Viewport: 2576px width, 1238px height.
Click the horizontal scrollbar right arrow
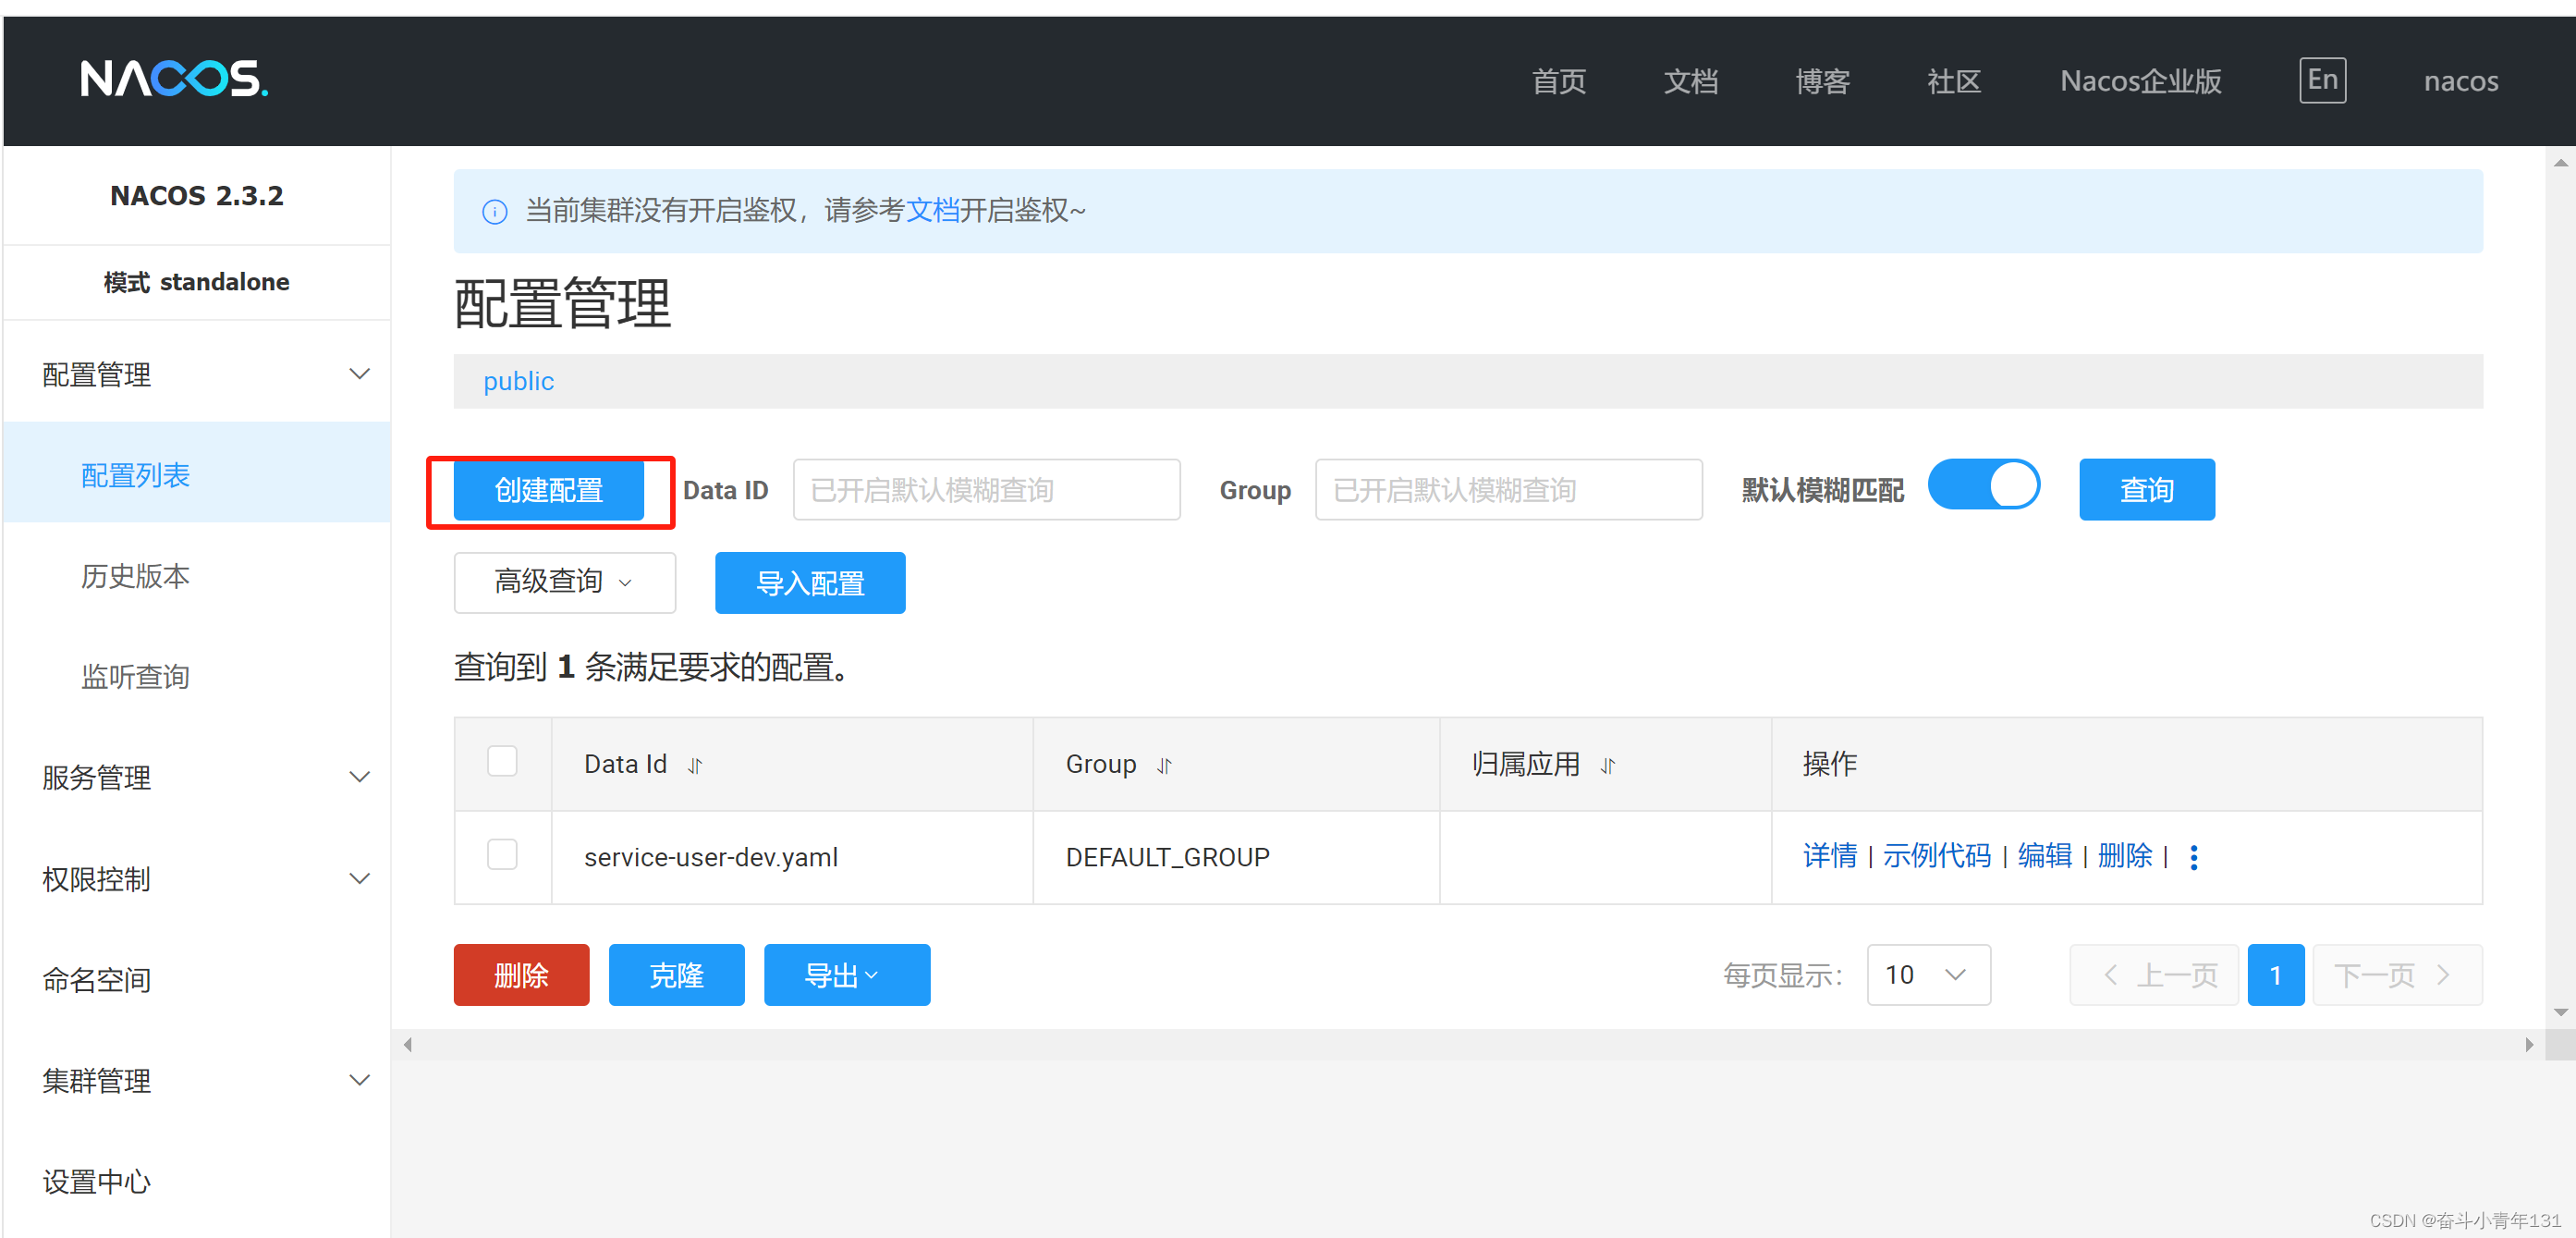click(2528, 1044)
